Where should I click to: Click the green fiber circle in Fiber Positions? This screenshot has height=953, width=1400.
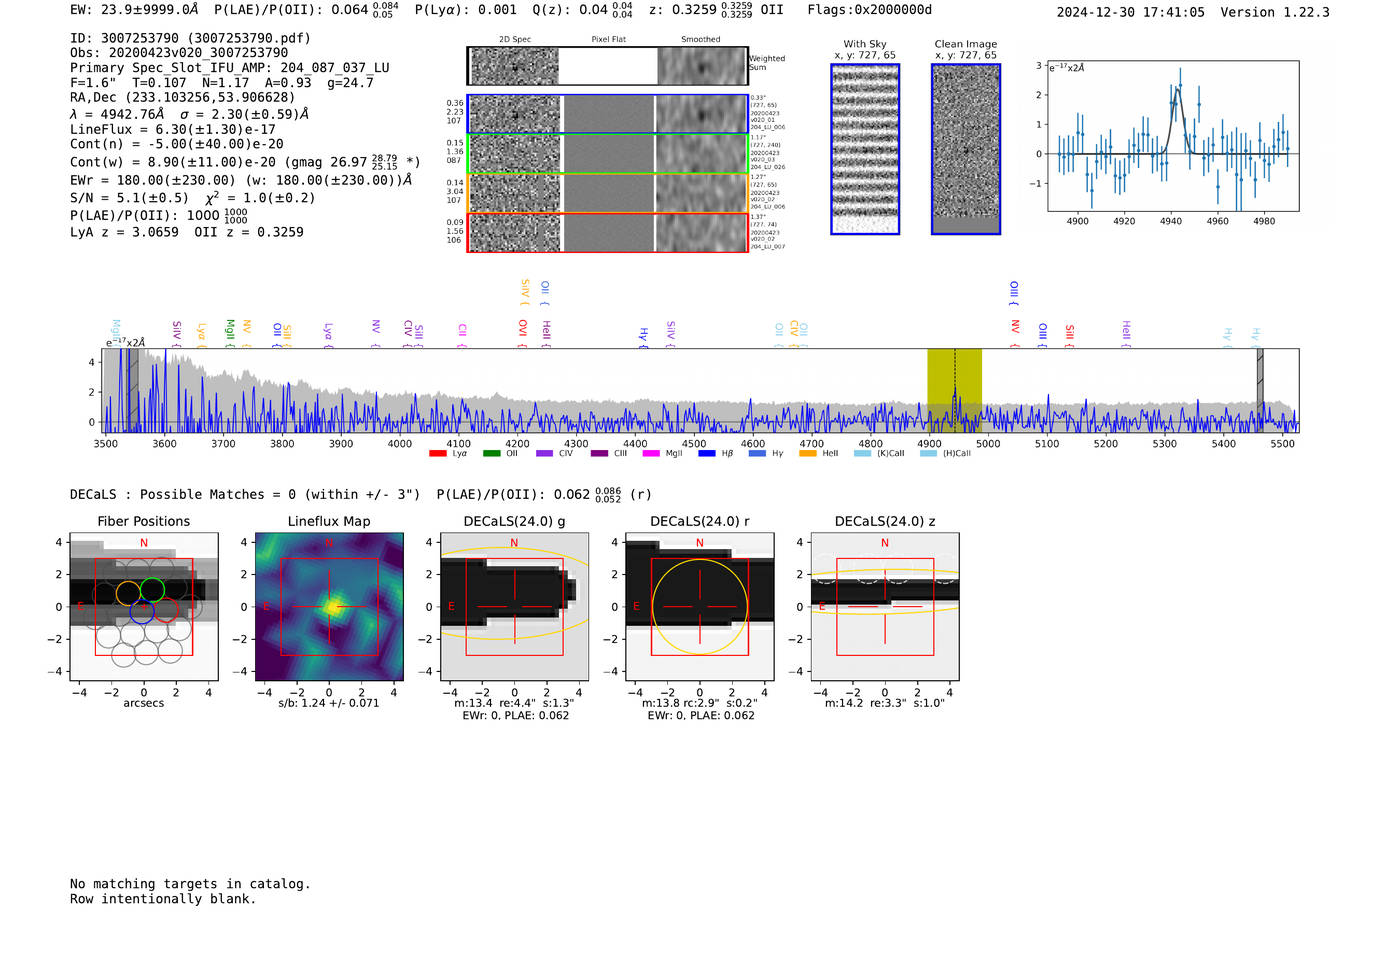click(x=152, y=589)
